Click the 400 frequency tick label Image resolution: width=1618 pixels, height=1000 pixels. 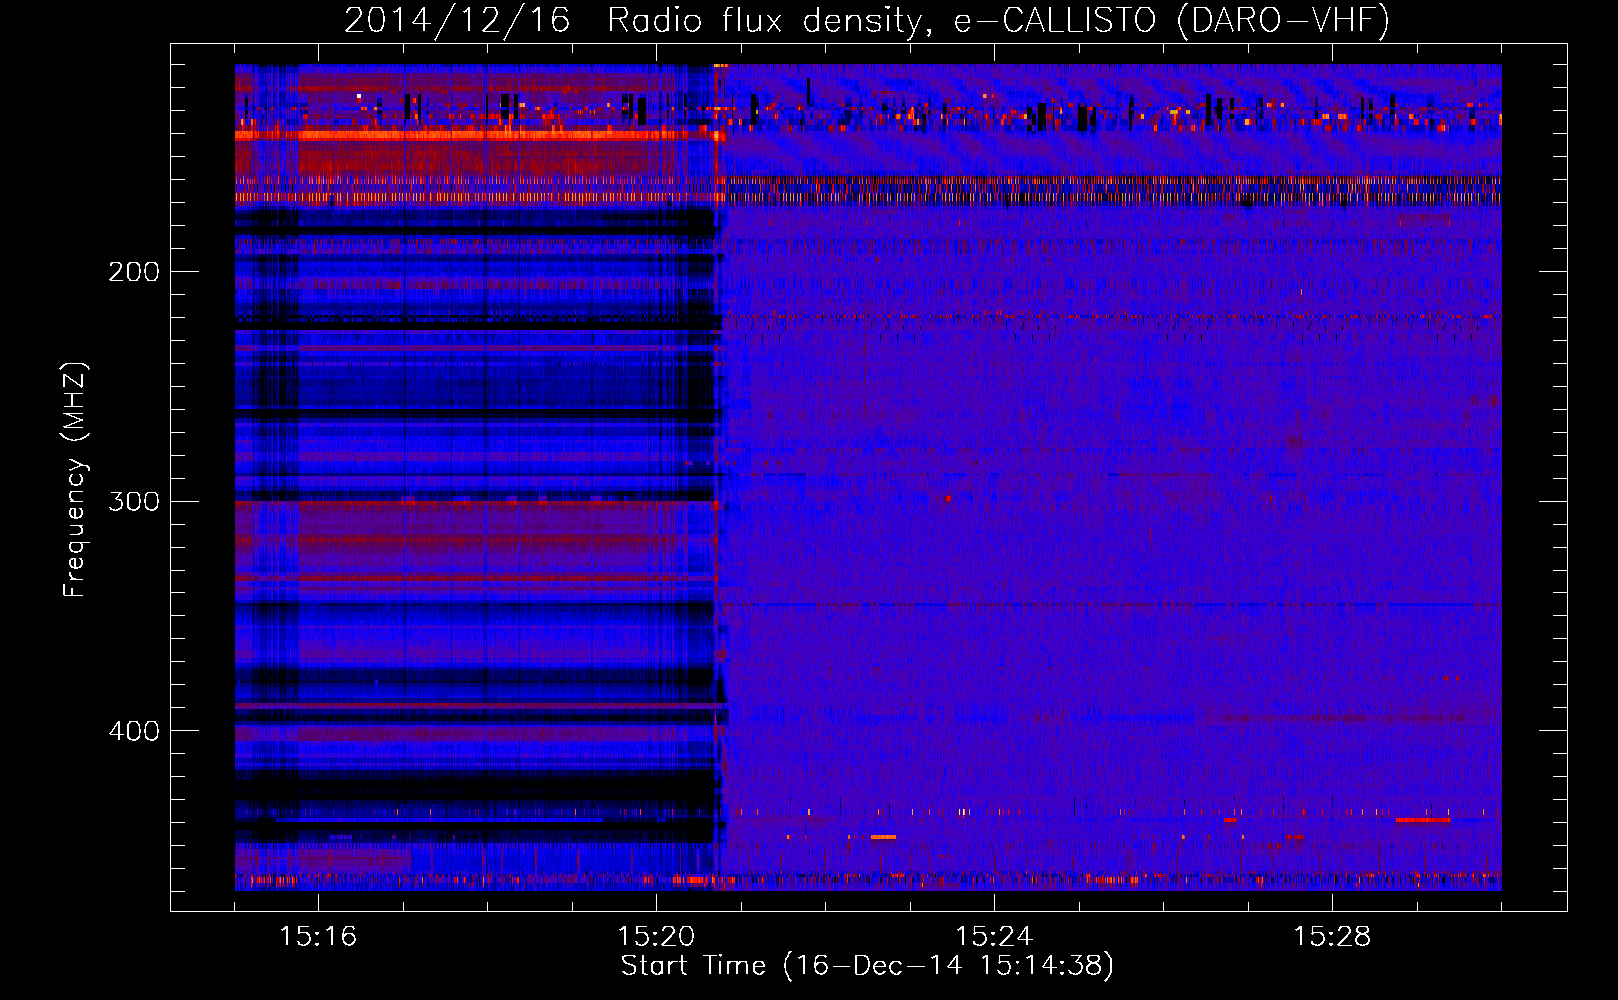pyautogui.click(x=134, y=731)
